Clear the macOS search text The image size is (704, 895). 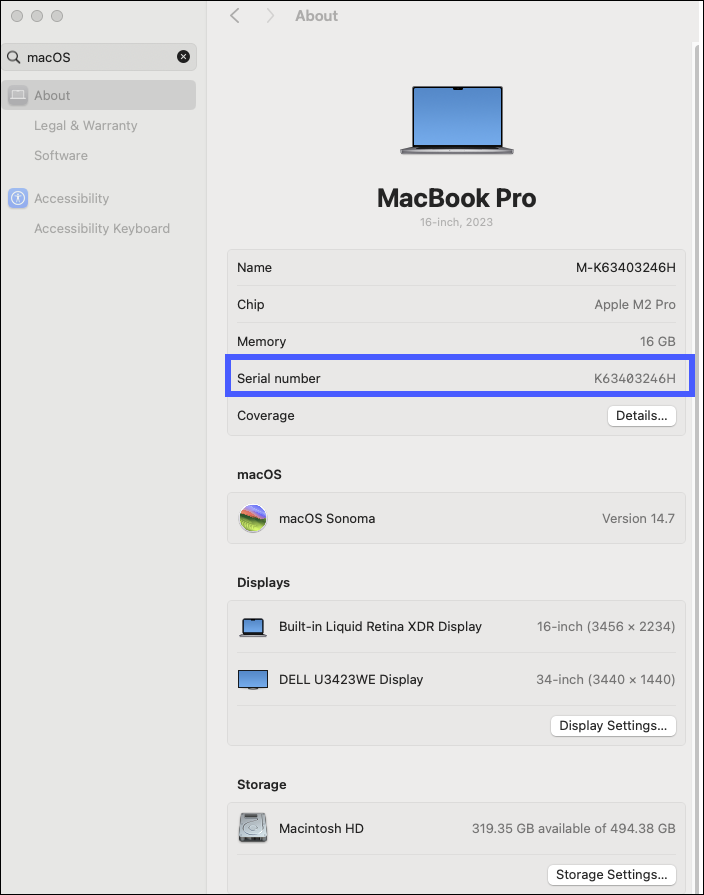point(183,57)
